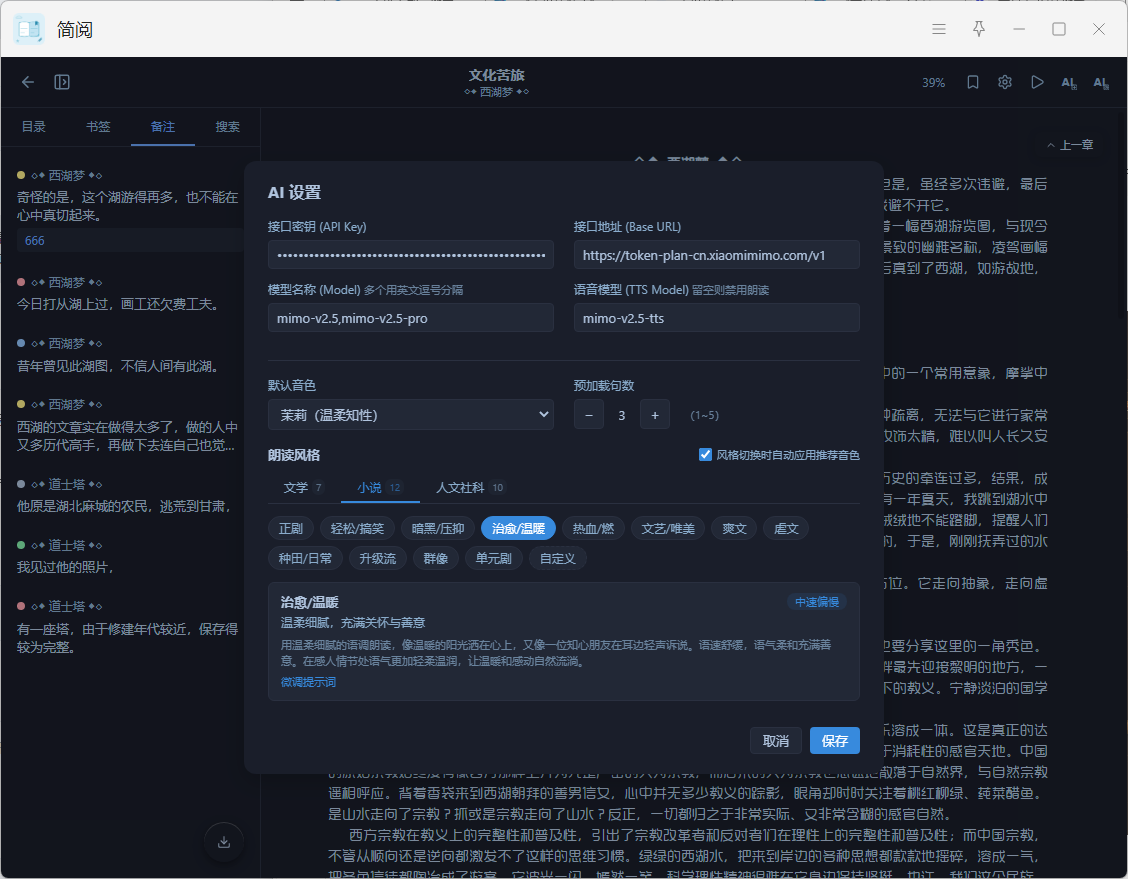Click the 保存 button
This screenshot has height=879, width=1128.
(x=834, y=741)
